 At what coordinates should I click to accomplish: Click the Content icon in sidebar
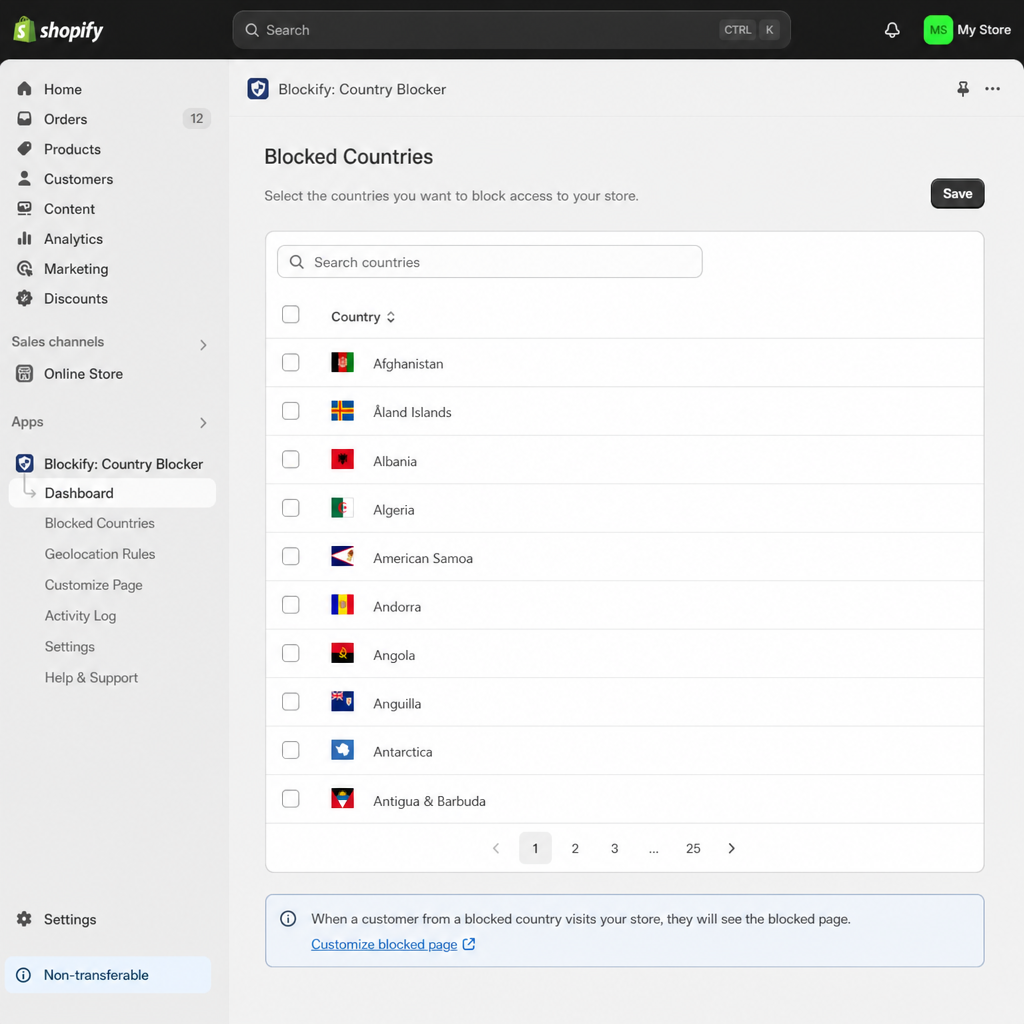click(x=25, y=208)
